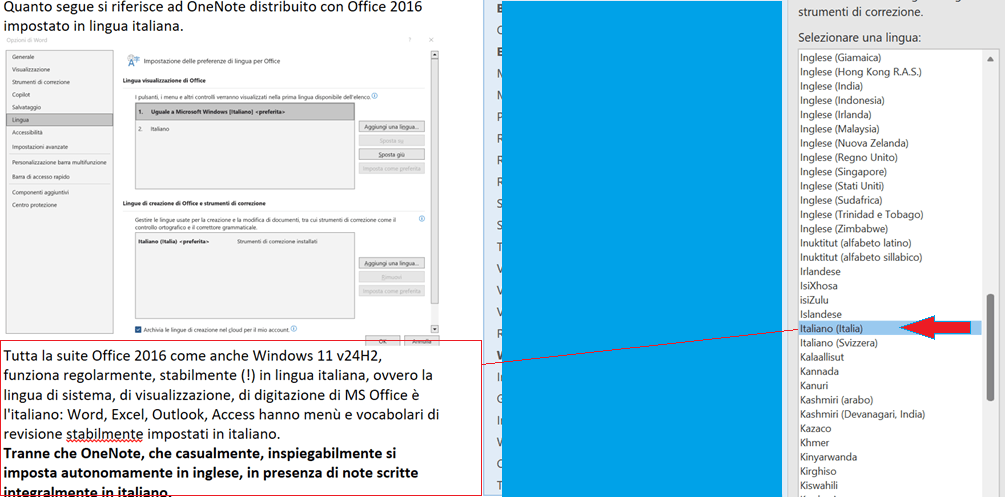The width and height of the screenshot is (1005, 497).
Task: Click the language list scroll up arrow
Action: click(x=992, y=57)
